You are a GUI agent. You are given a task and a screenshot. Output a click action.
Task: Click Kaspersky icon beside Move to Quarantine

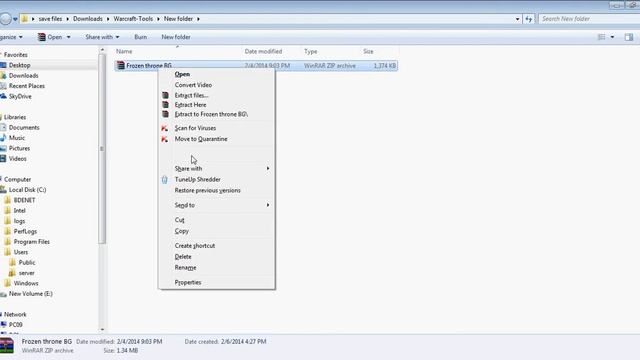click(164, 139)
